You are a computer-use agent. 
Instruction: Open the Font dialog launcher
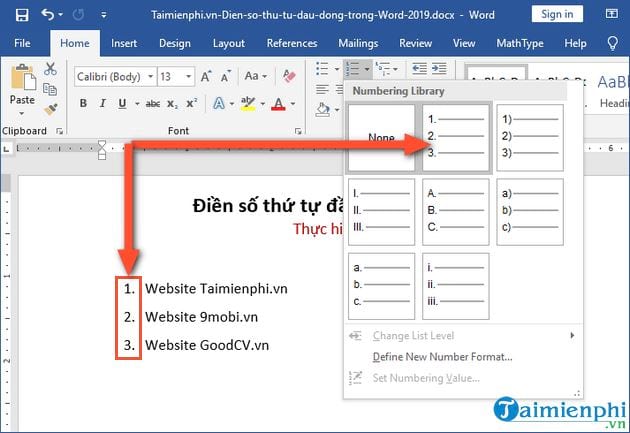pyautogui.click(x=298, y=131)
